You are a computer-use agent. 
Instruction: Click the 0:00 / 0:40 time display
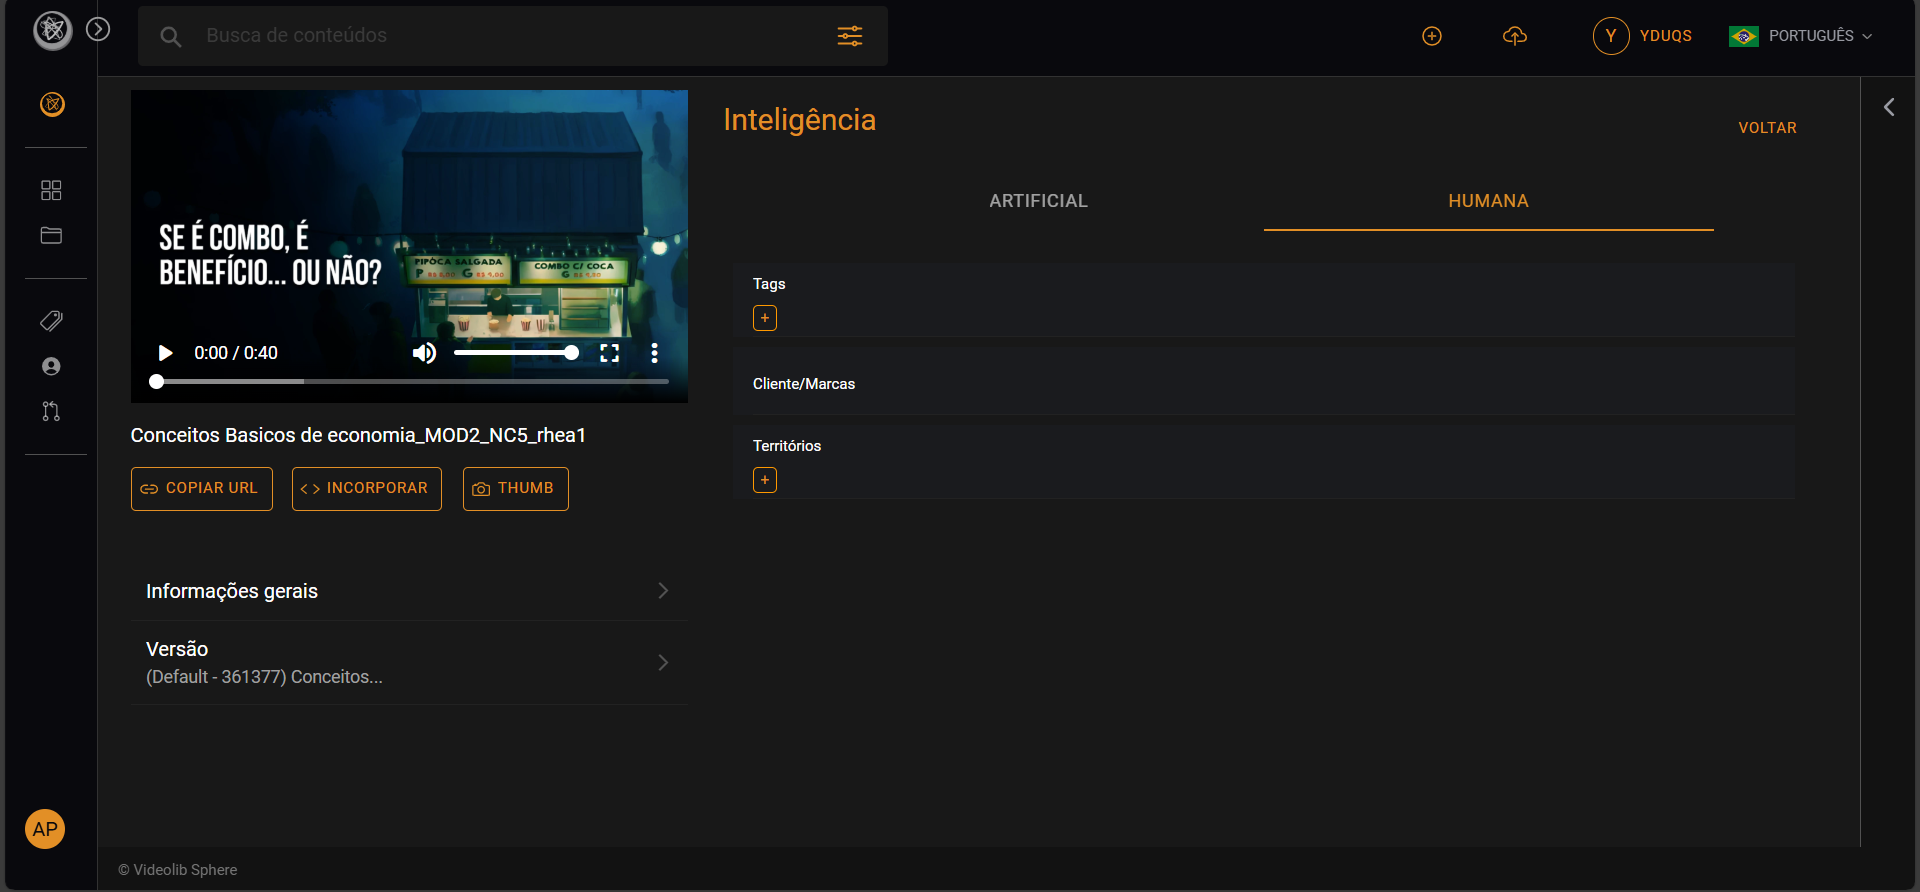tap(236, 353)
